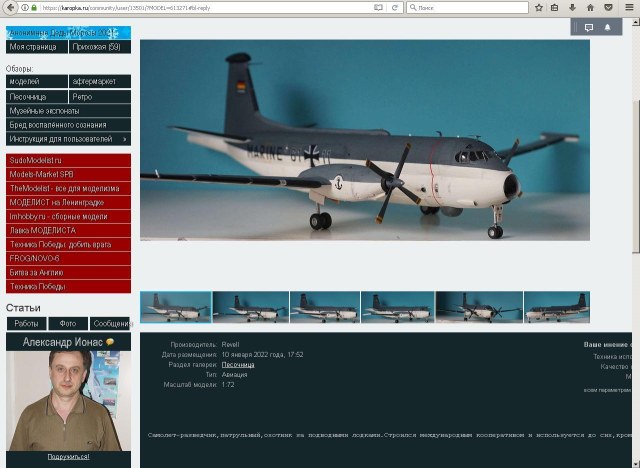Switch to the 'Фото' tab under Статьи
The width and height of the screenshot is (640, 468).
[x=68, y=324]
